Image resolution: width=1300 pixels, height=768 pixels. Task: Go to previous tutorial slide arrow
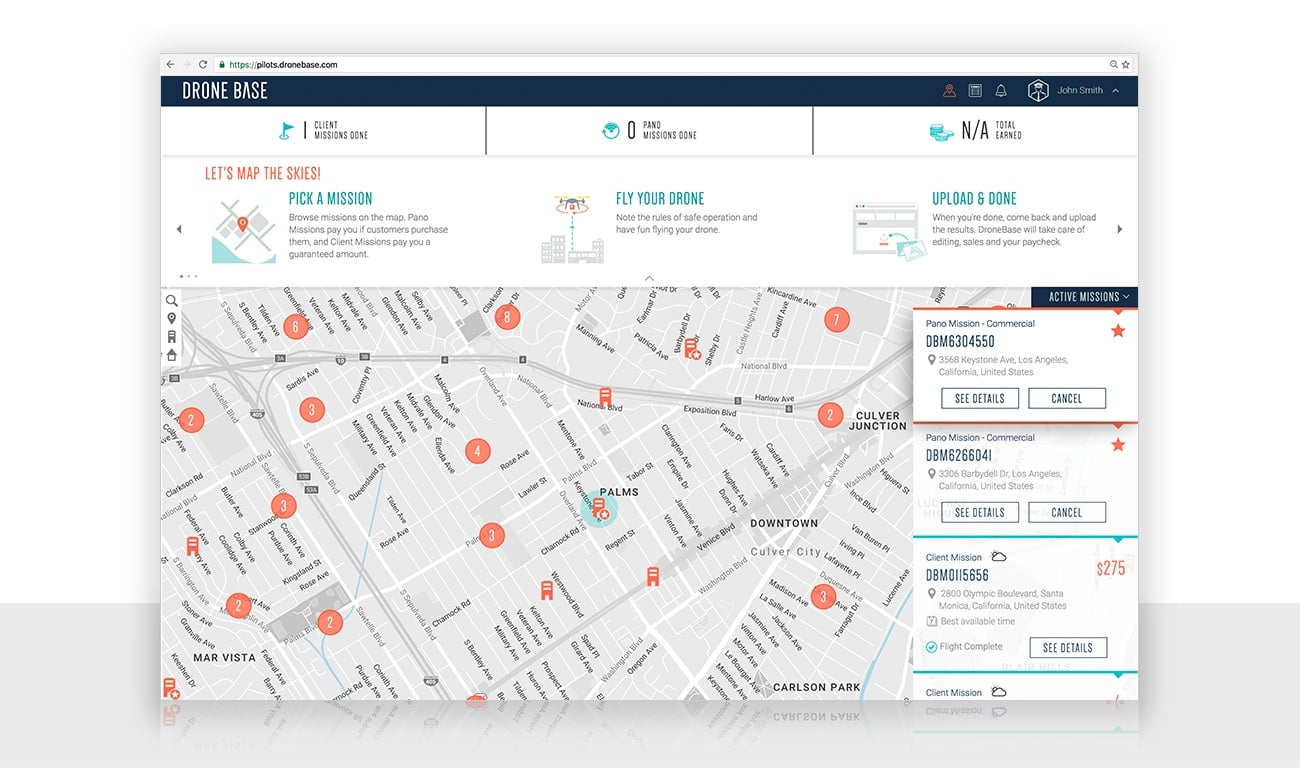coord(179,229)
